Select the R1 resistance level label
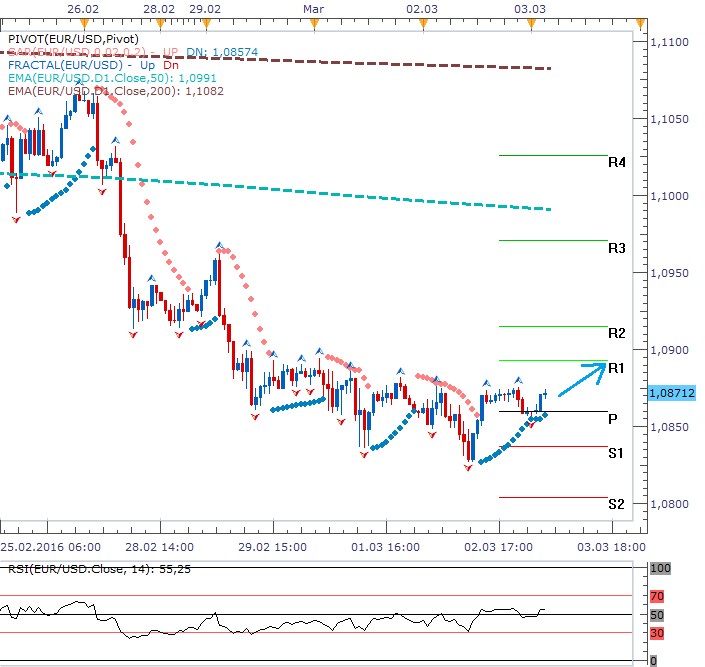The height and width of the screenshot is (667, 705). point(616,368)
